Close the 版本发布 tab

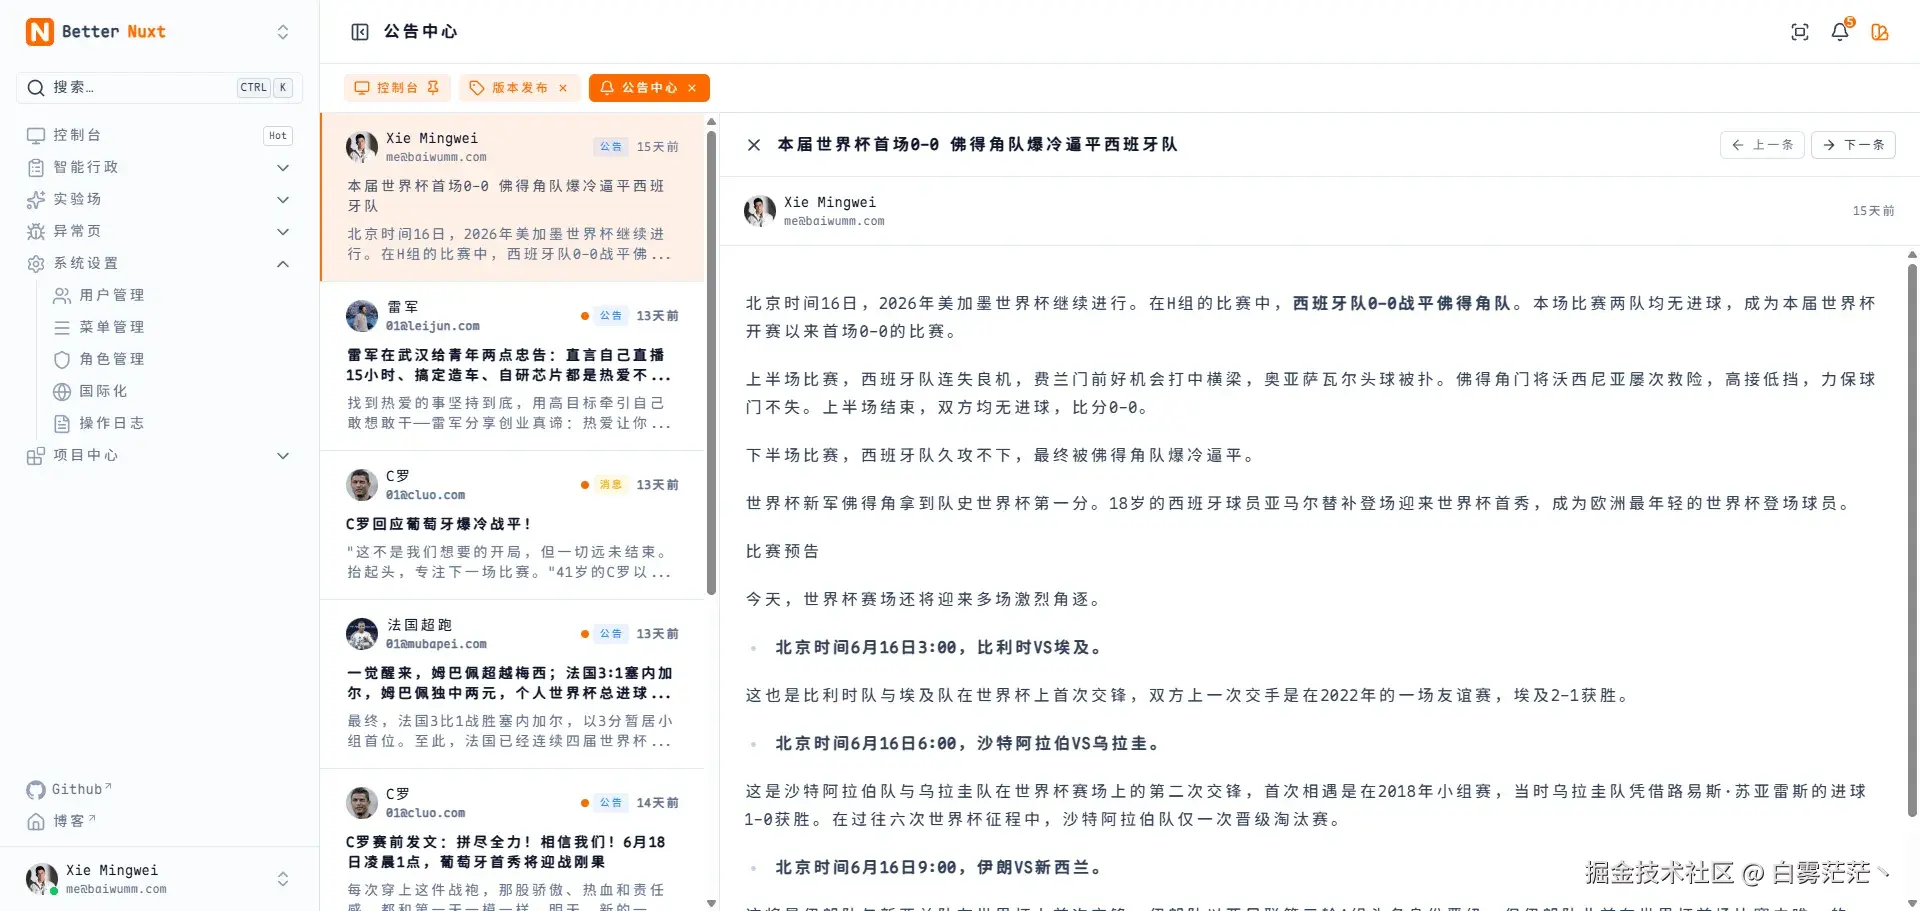[563, 88]
